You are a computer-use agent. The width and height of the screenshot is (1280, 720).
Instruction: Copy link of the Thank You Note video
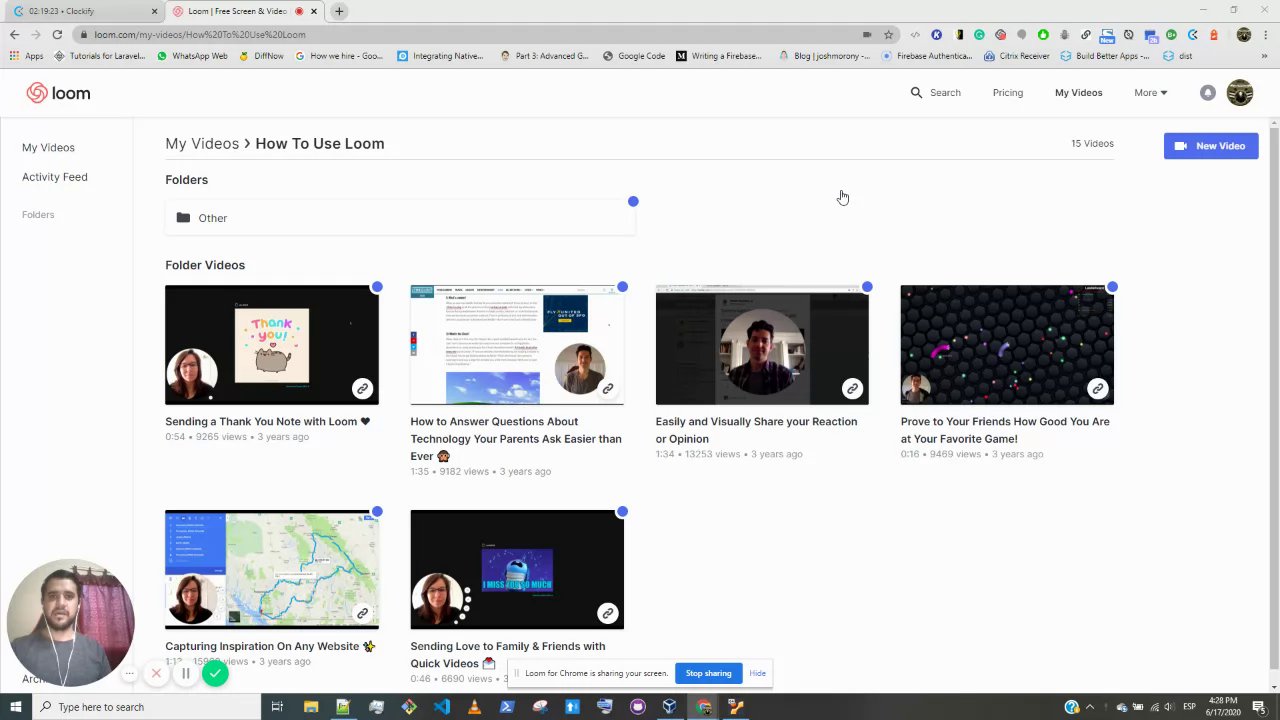coord(362,388)
